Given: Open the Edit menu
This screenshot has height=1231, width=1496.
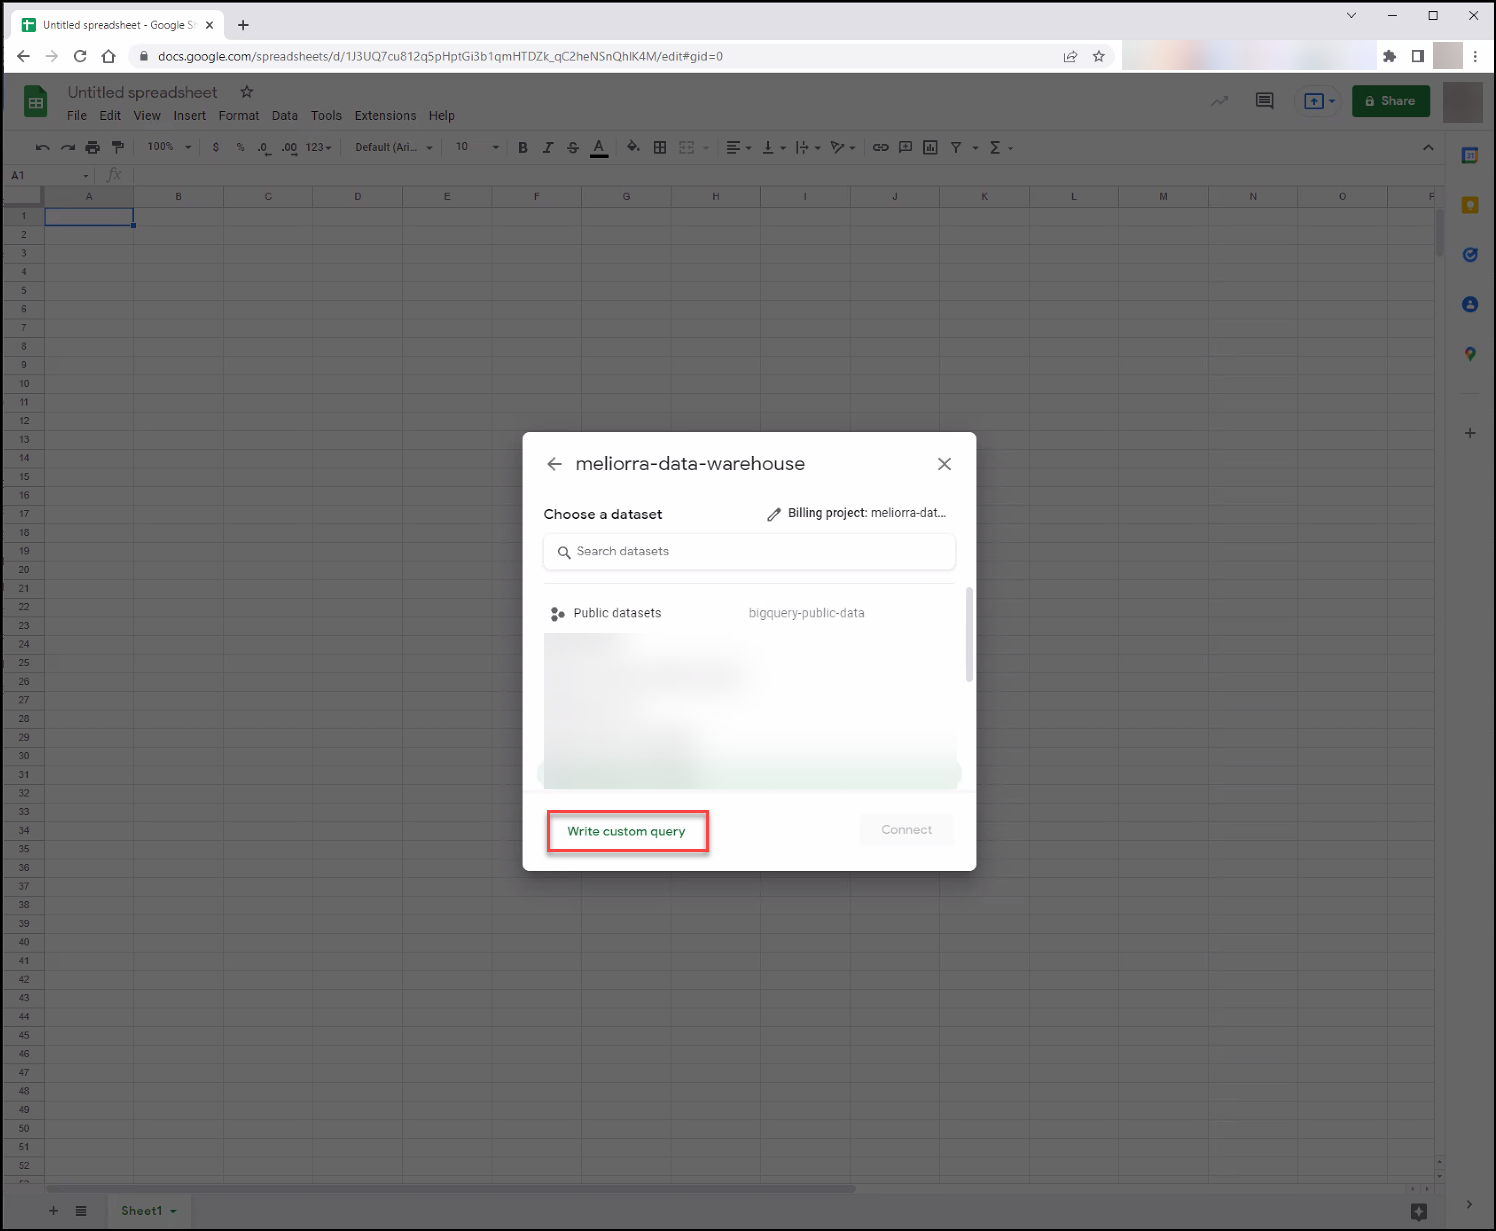Looking at the screenshot, I should (x=110, y=116).
